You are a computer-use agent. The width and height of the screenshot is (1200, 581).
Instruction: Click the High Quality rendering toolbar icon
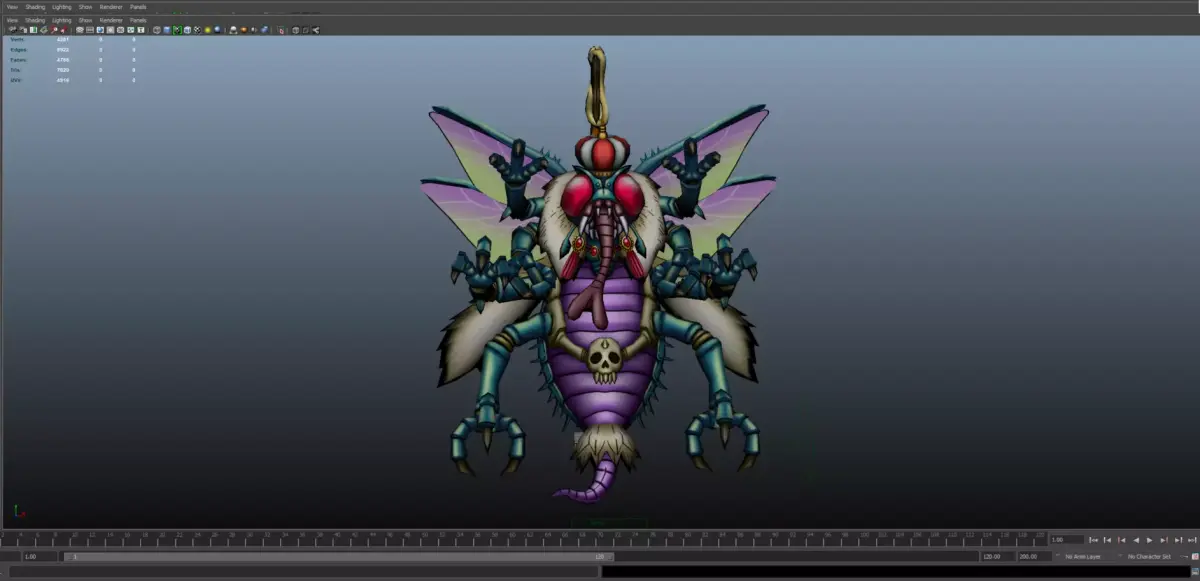click(x=233, y=30)
